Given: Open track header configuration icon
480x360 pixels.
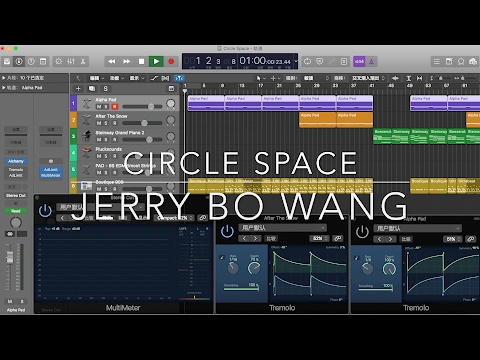Looking at the screenshot, I should click(x=171, y=88).
